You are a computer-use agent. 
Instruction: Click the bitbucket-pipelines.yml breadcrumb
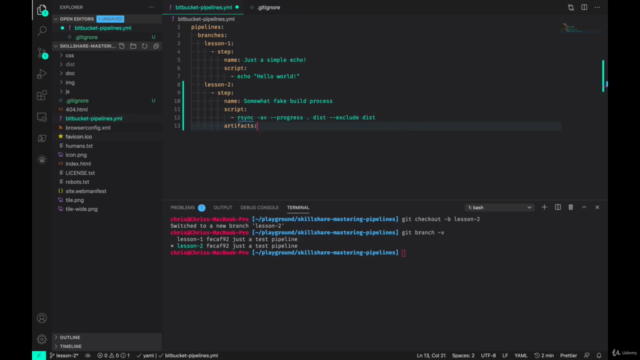tap(206, 19)
